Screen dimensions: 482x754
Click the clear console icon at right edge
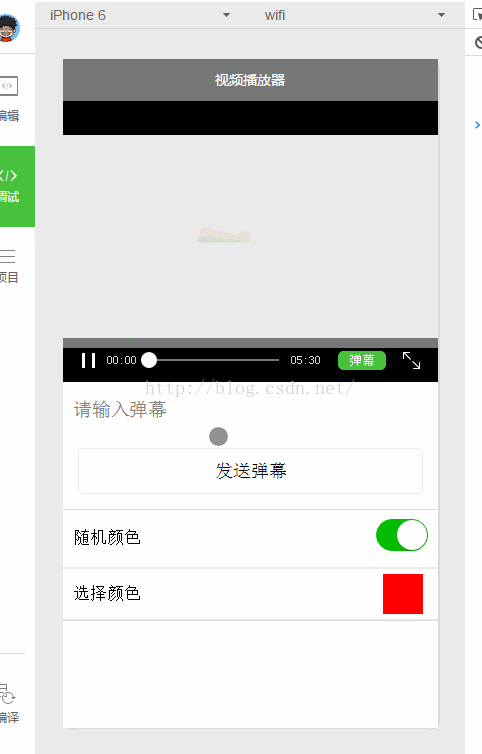click(478, 43)
